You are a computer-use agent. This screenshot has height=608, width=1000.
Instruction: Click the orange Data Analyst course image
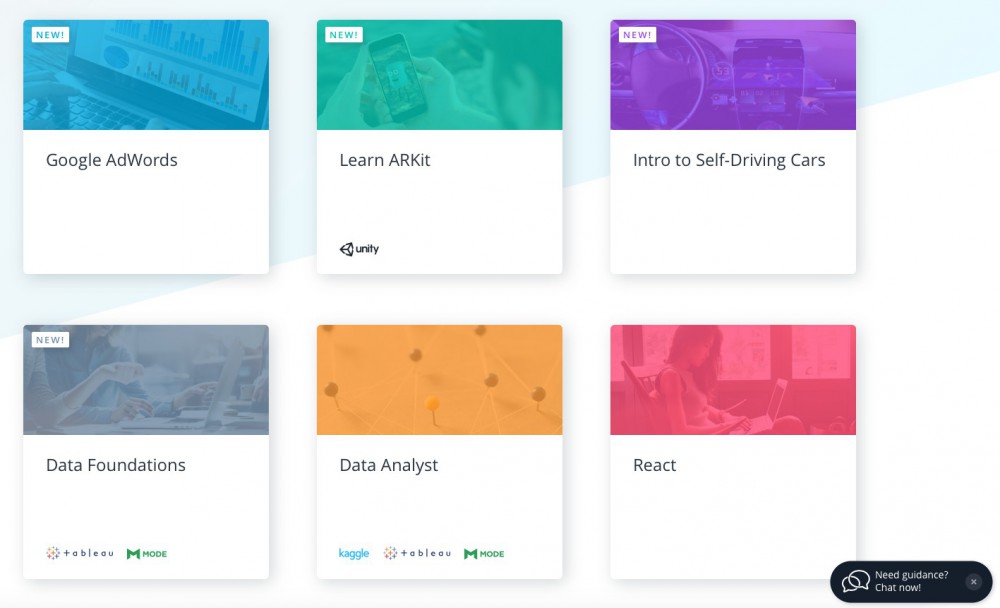(x=439, y=380)
